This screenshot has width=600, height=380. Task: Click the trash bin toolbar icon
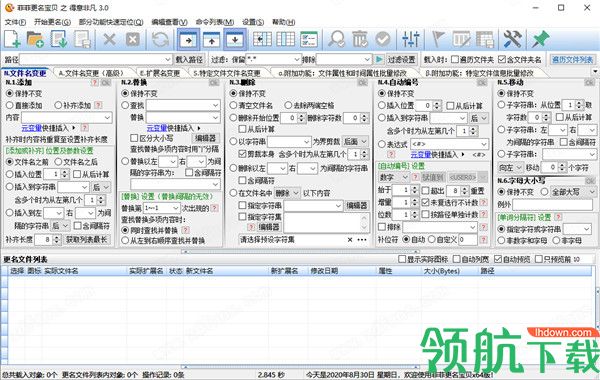360,39
